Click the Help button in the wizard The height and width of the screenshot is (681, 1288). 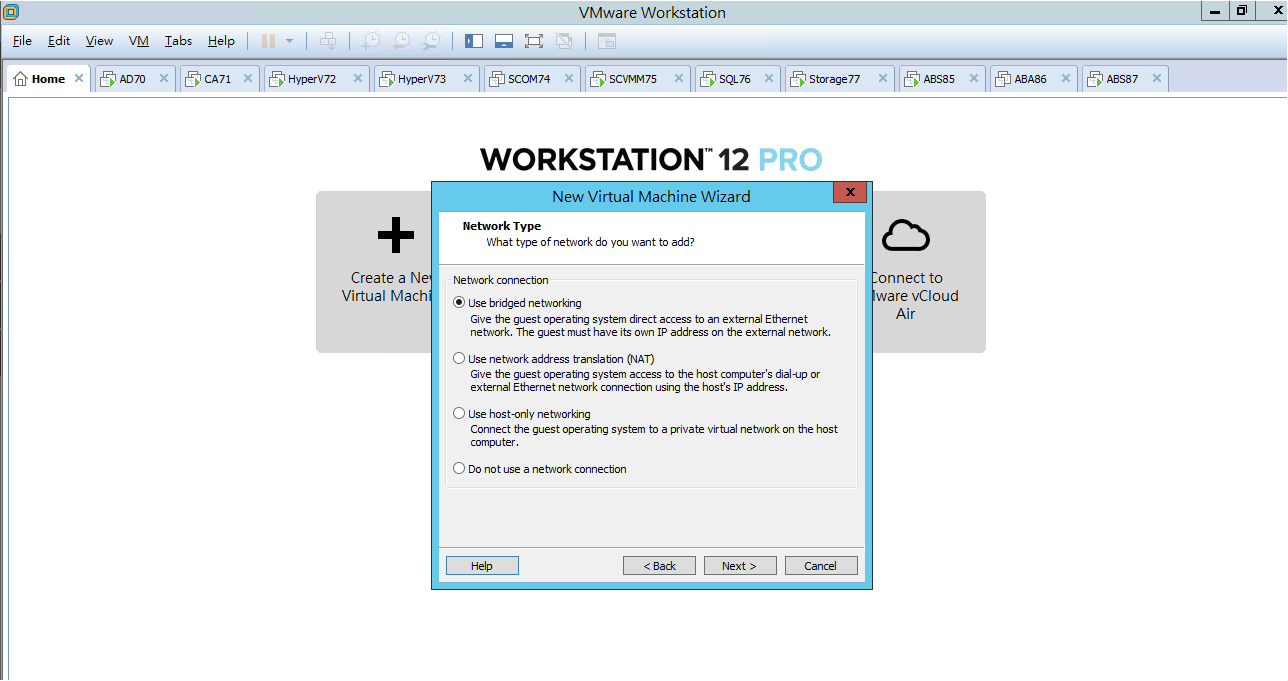[x=482, y=566]
